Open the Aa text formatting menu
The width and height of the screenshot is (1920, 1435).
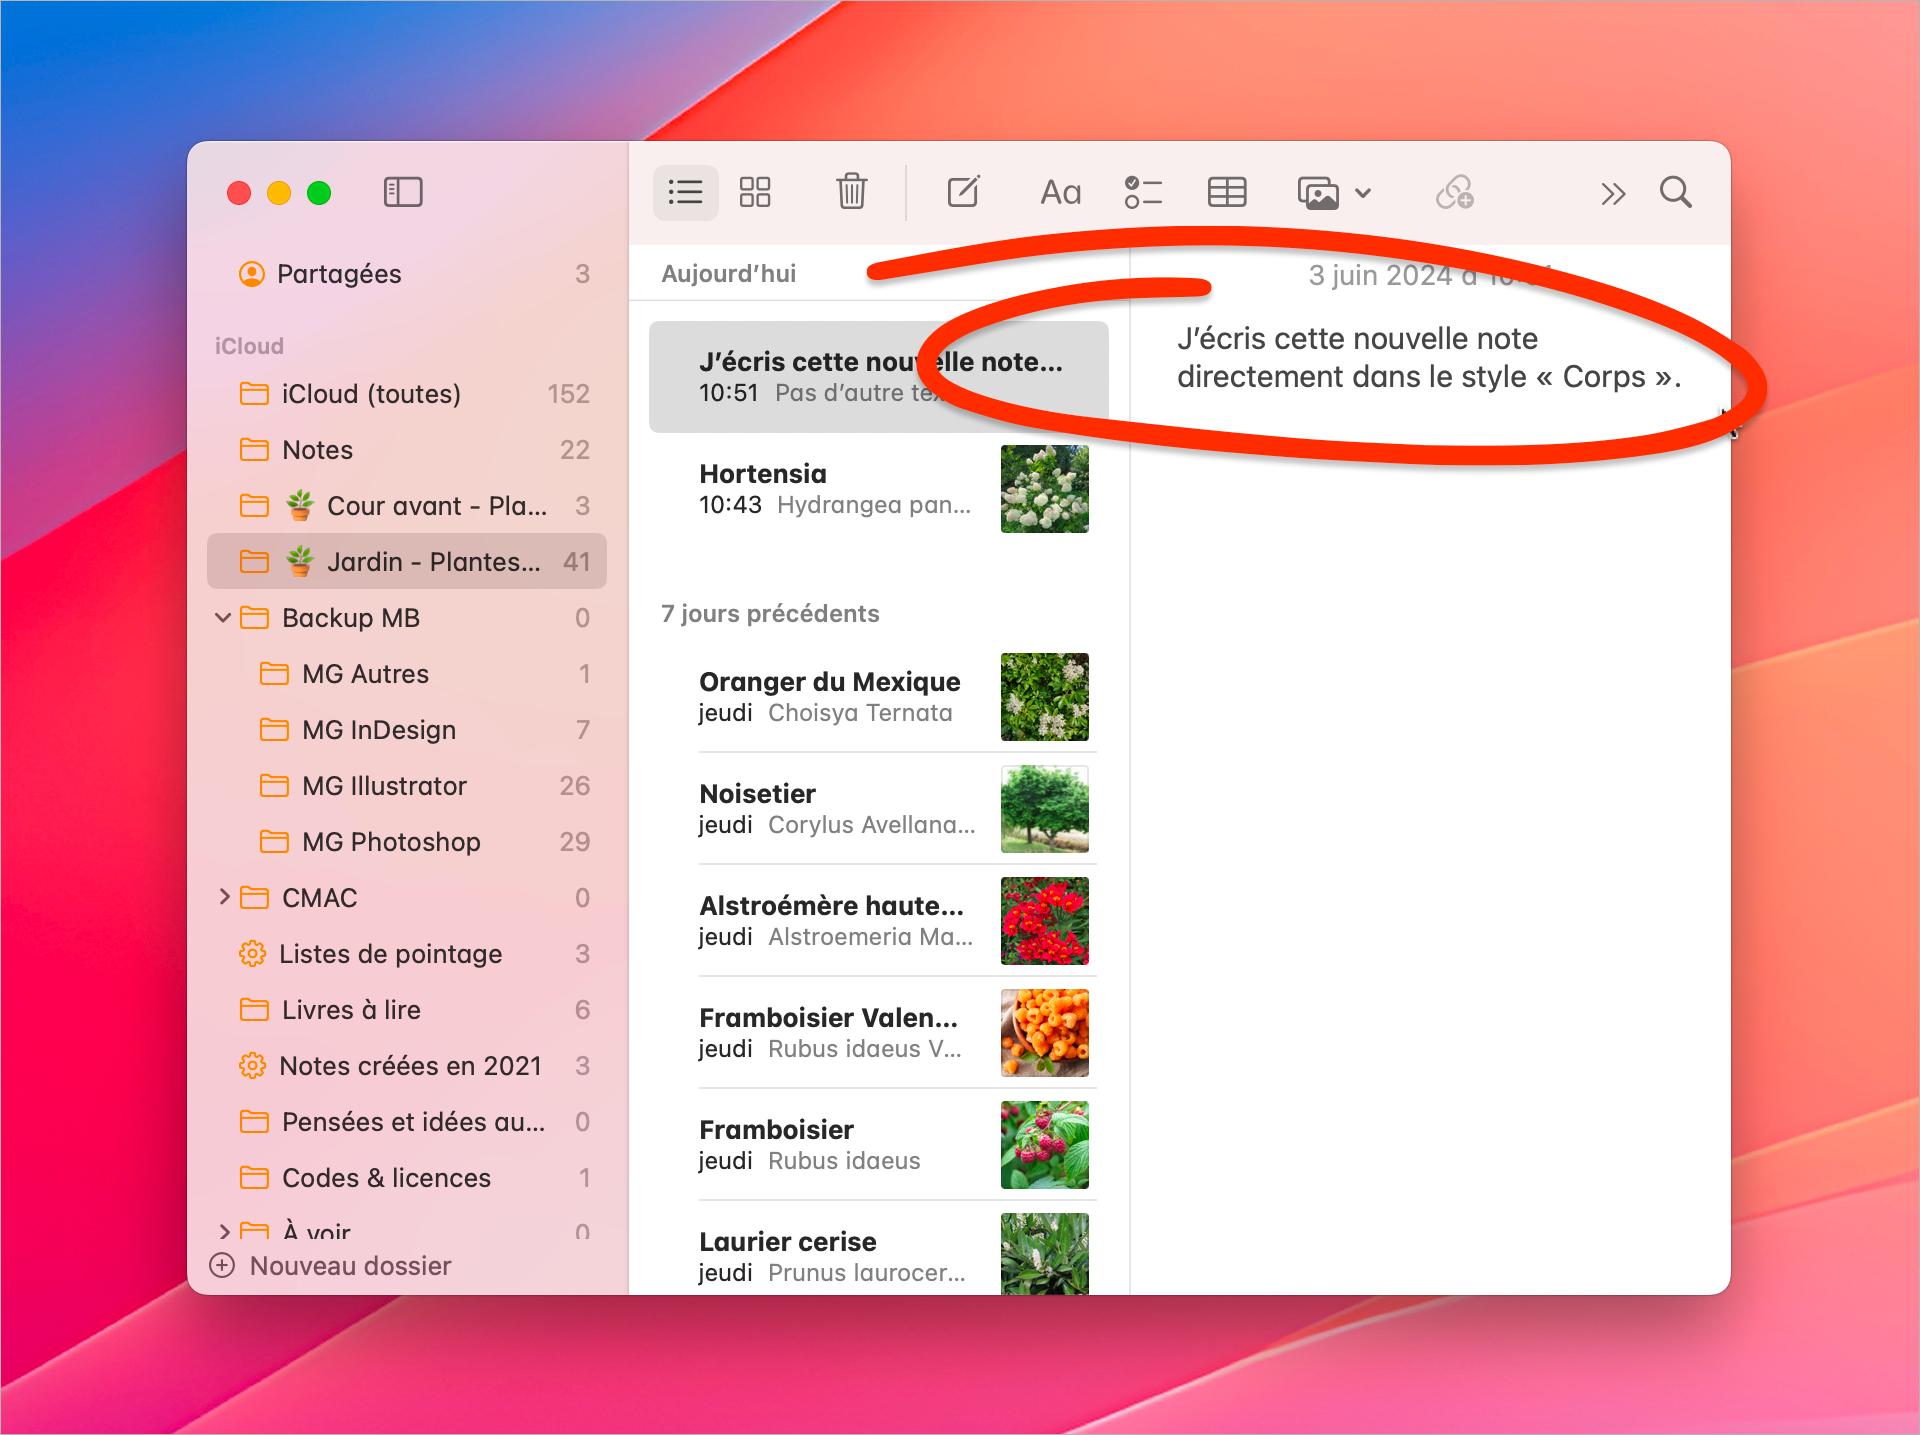point(1059,192)
